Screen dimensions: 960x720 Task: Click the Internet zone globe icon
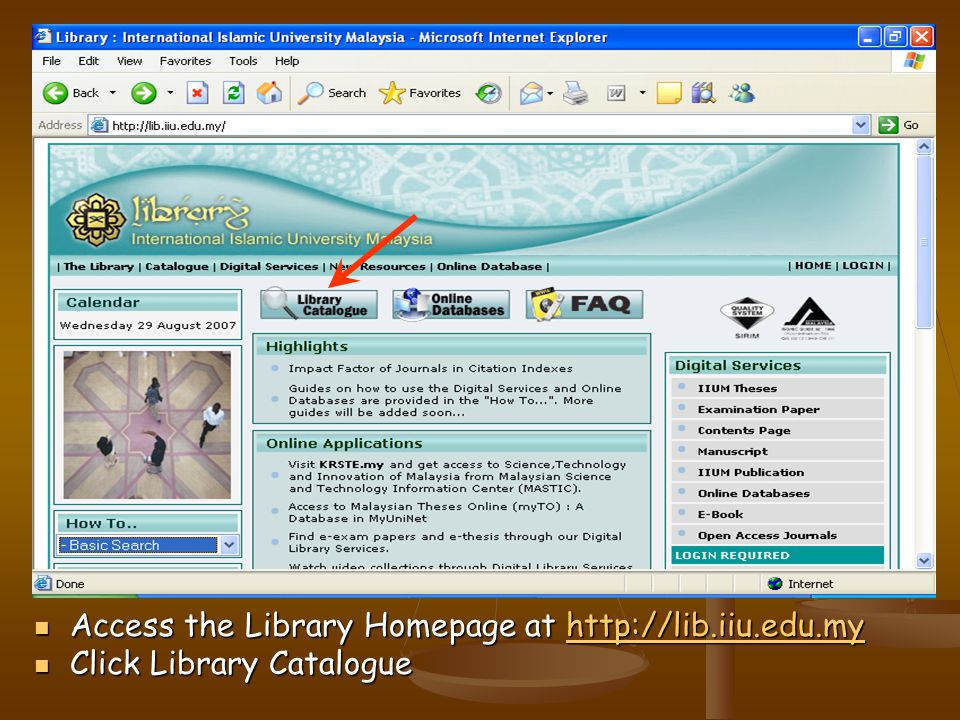point(775,583)
